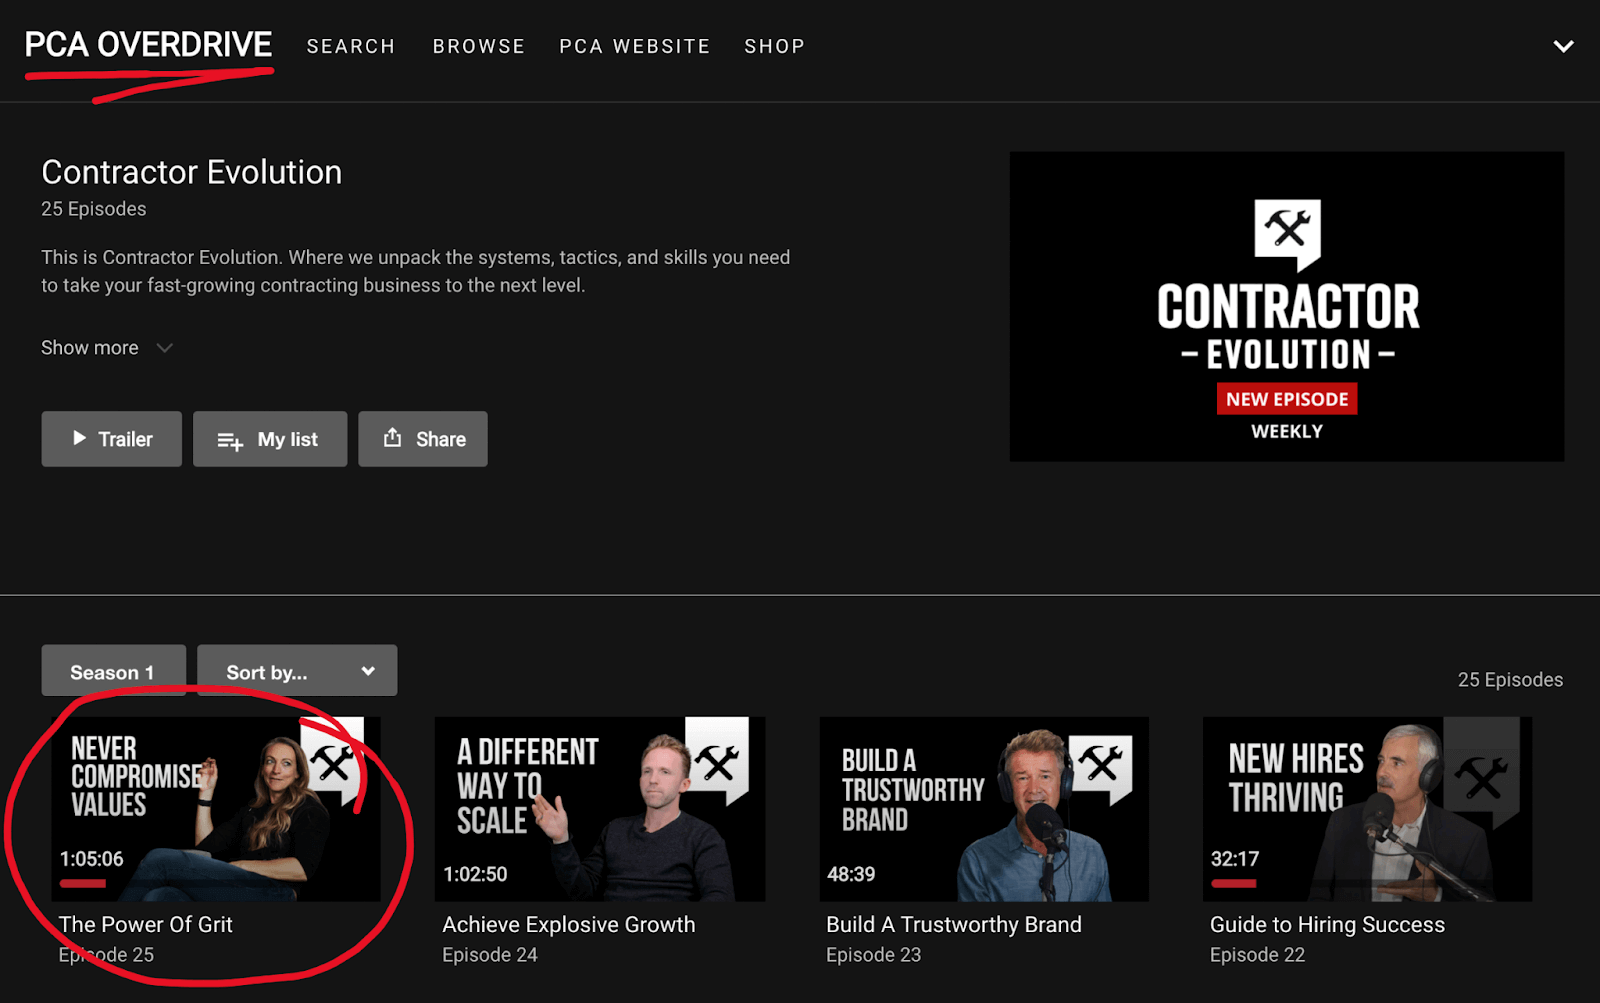Click the Episode 24 label
This screenshot has width=1600, height=1003.
coord(490,955)
